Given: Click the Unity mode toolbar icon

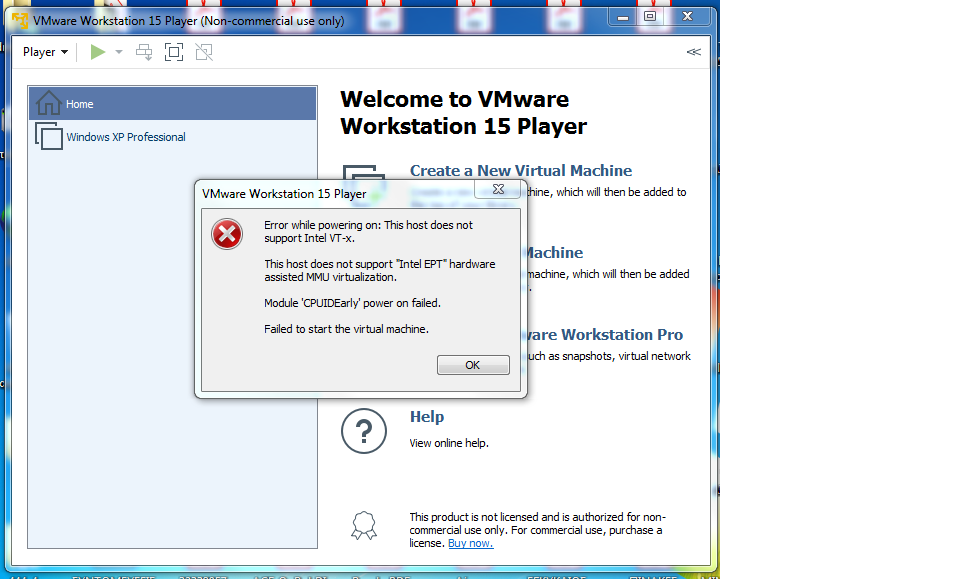Looking at the screenshot, I should click(204, 52).
